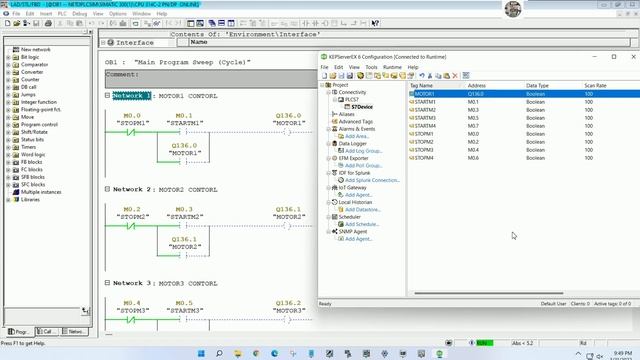The height and width of the screenshot is (360, 640).
Task: Click the Undo icon in KEPServerEX toolbar
Action: point(422,76)
